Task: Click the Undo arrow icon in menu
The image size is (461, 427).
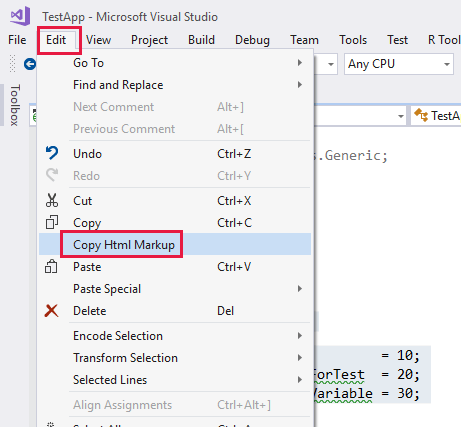Action: point(52,153)
